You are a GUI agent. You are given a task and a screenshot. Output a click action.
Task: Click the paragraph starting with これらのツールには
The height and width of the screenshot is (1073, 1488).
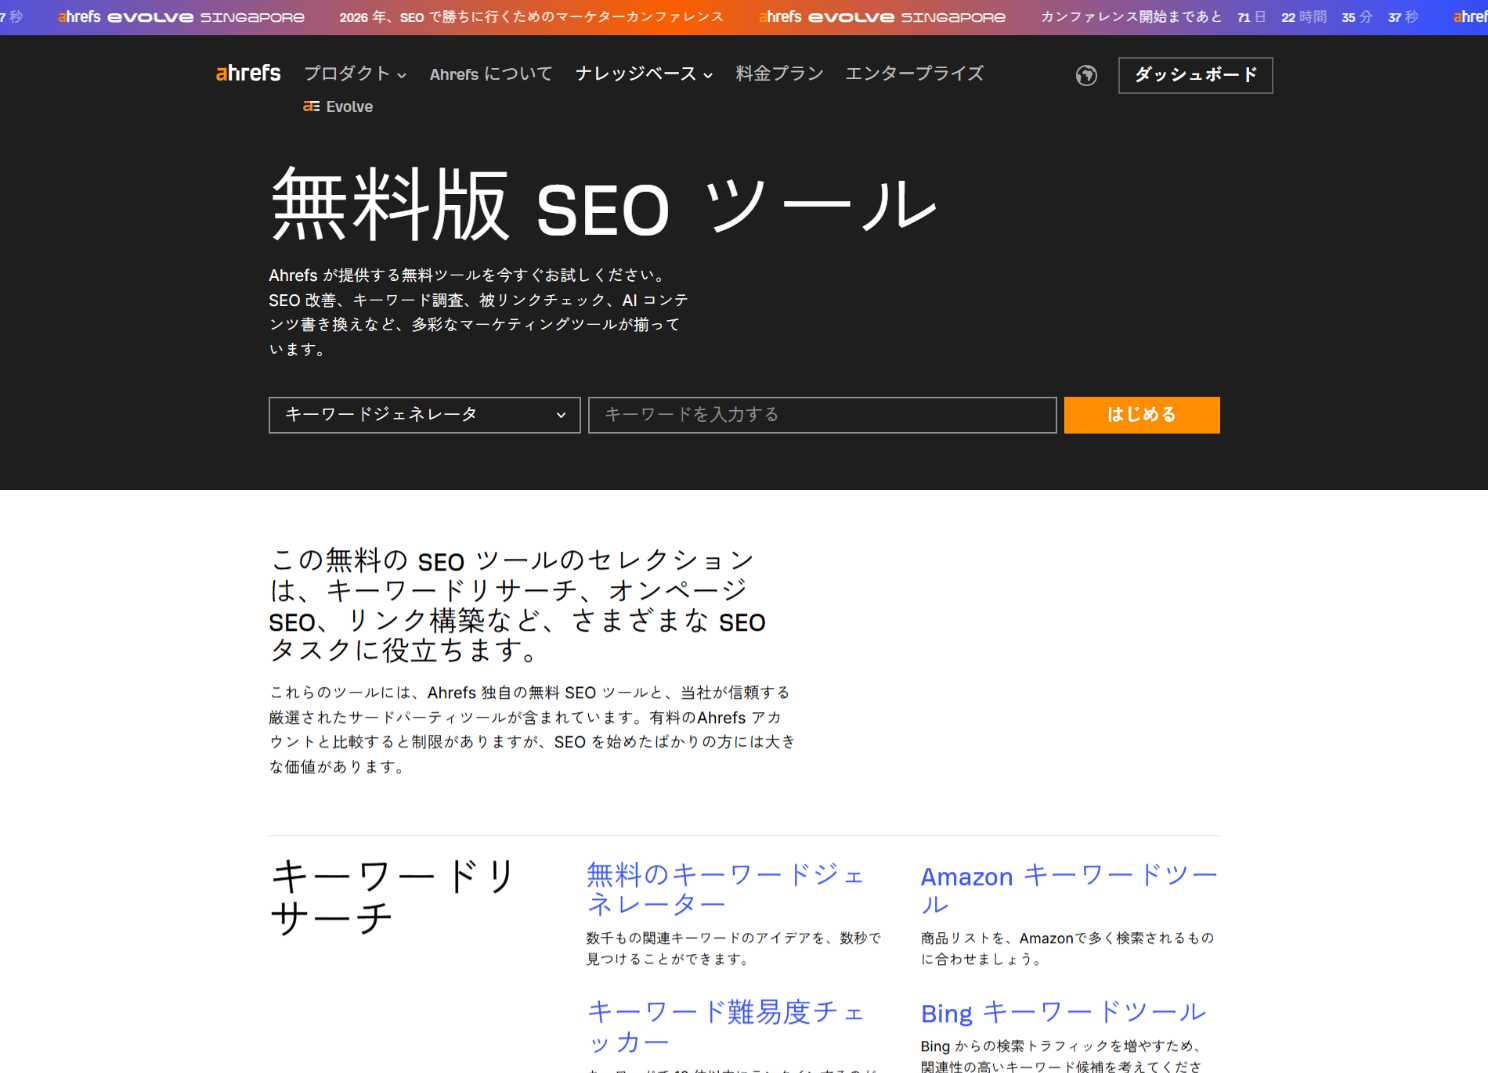pyautogui.click(x=532, y=730)
